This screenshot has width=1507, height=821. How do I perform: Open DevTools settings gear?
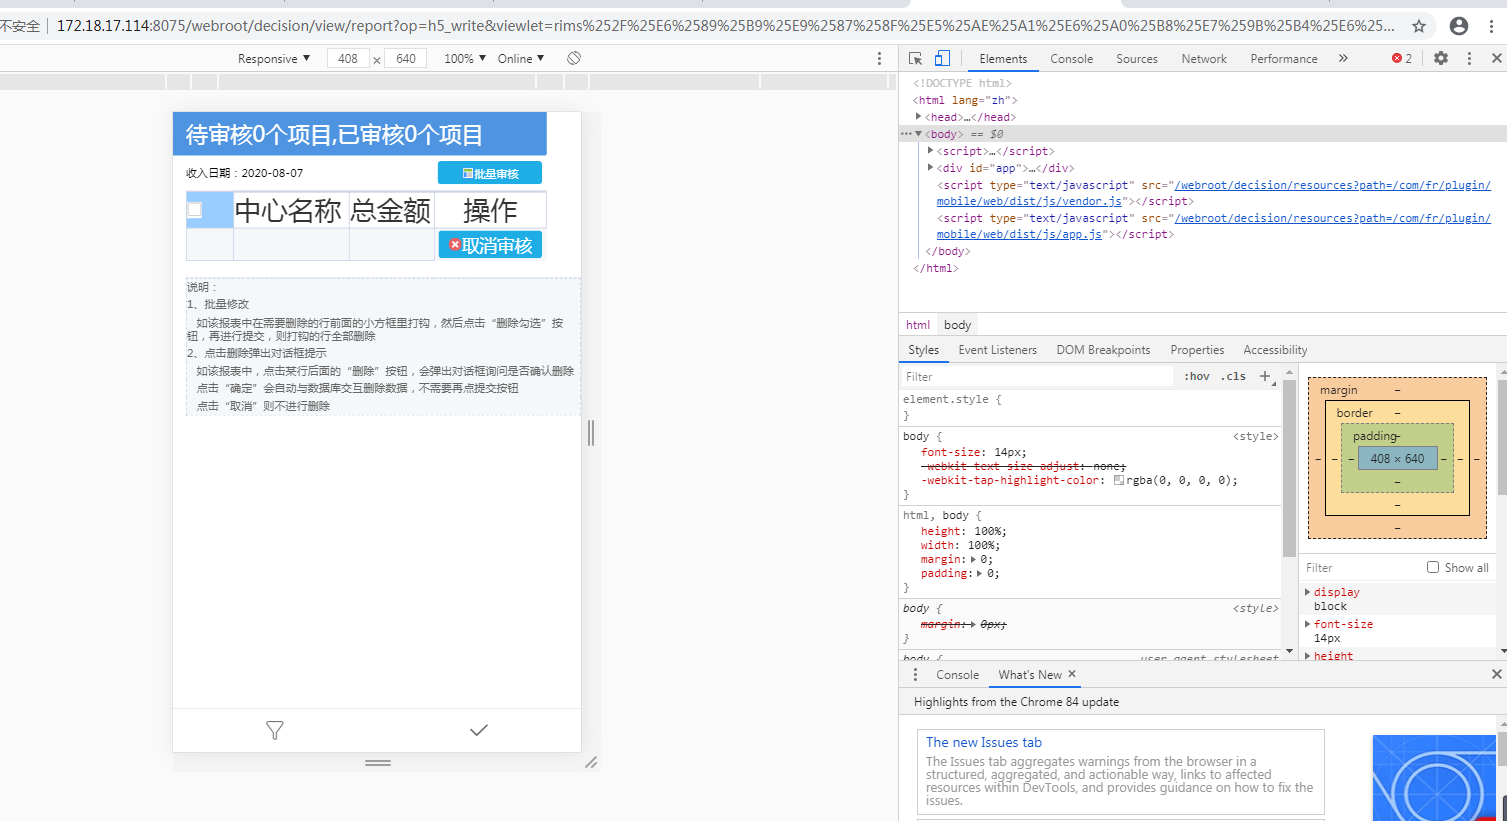click(1441, 59)
